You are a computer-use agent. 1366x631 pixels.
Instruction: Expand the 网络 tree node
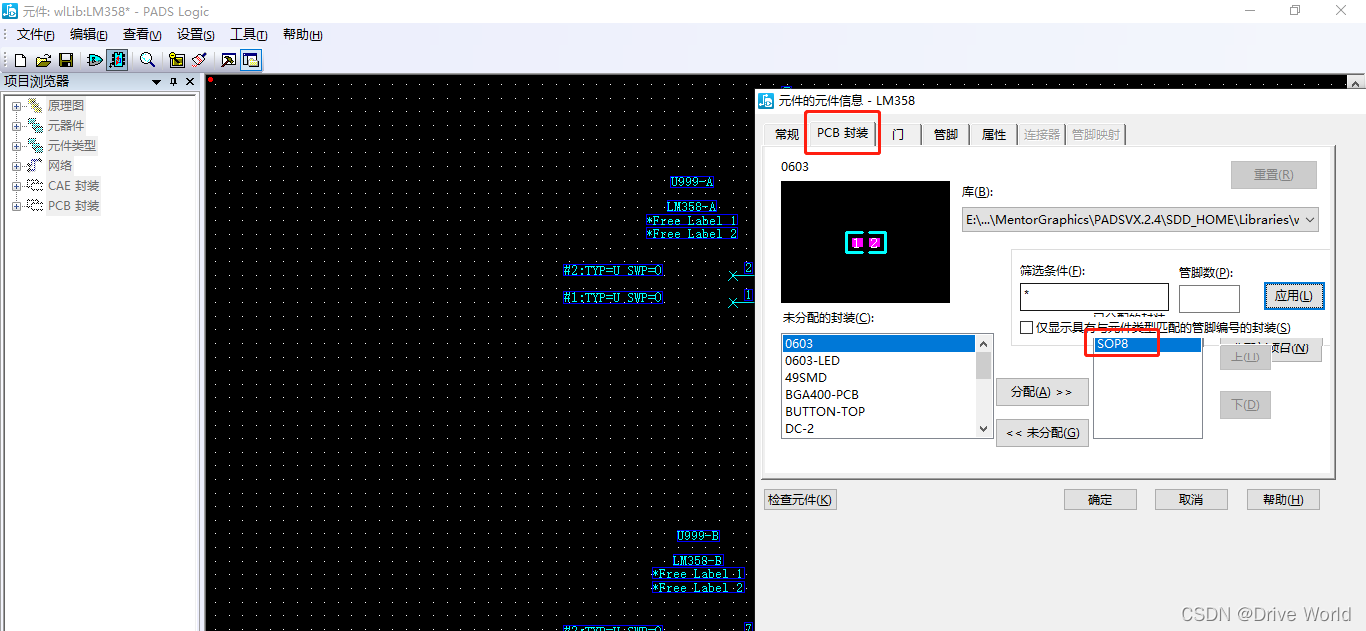(x=16, y=165)
